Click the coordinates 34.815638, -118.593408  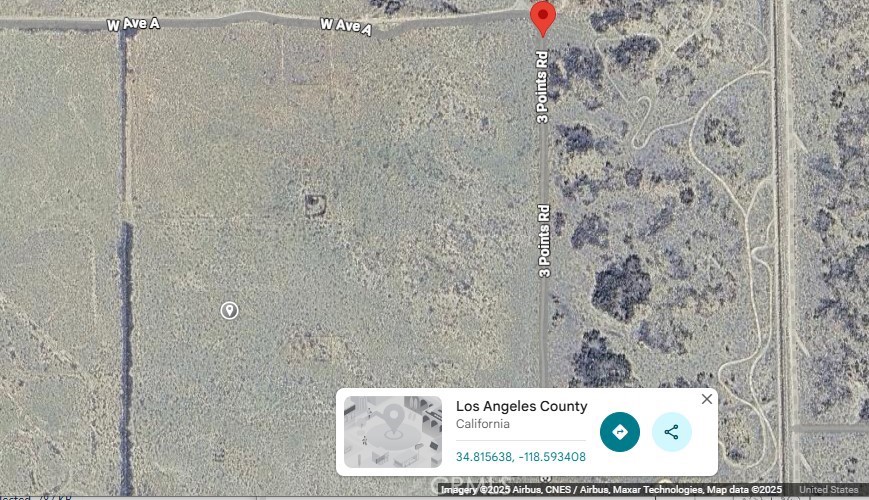tap(520, 457)
